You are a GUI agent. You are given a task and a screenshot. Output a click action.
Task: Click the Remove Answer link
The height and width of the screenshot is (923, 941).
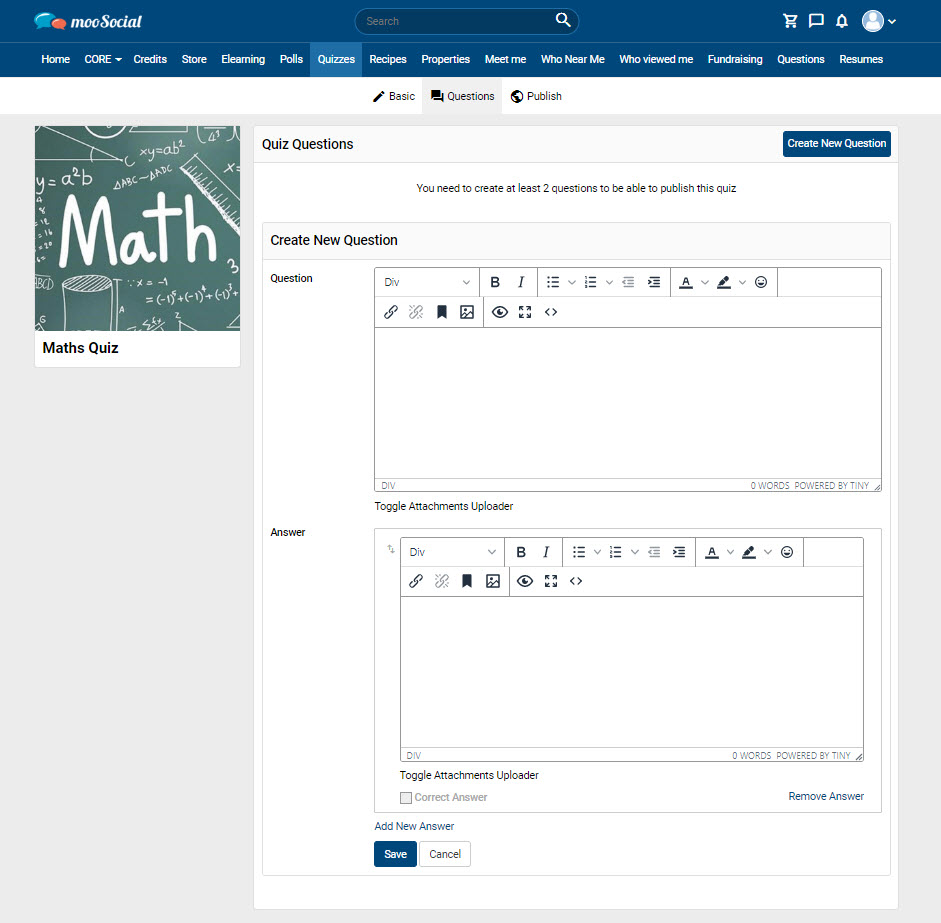[826, 796]
